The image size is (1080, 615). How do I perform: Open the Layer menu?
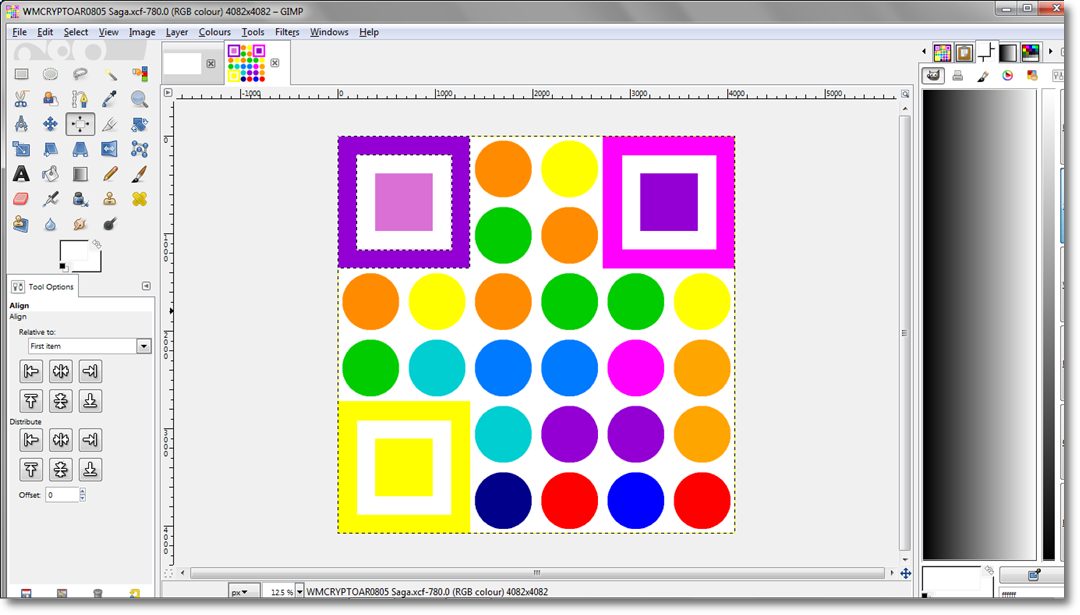pyautogui.click(x=176, y=32)
